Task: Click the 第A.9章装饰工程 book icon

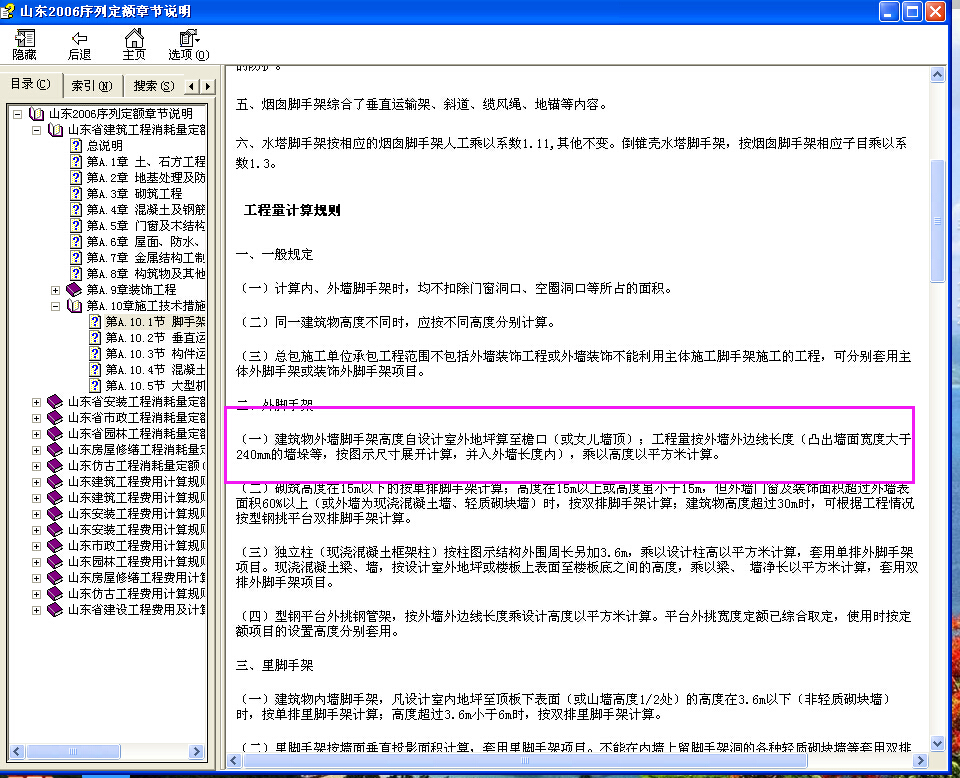Action: [74, 289]
